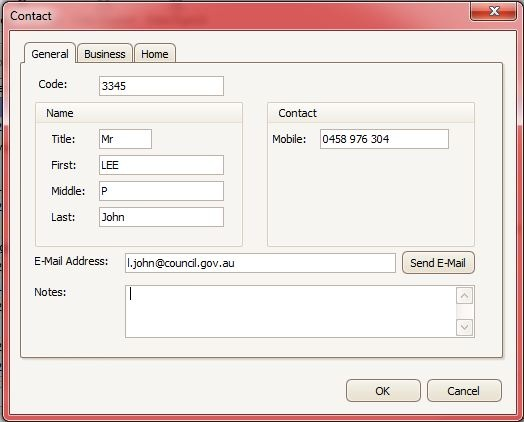Click the Contact window title bar

(234, 15)
